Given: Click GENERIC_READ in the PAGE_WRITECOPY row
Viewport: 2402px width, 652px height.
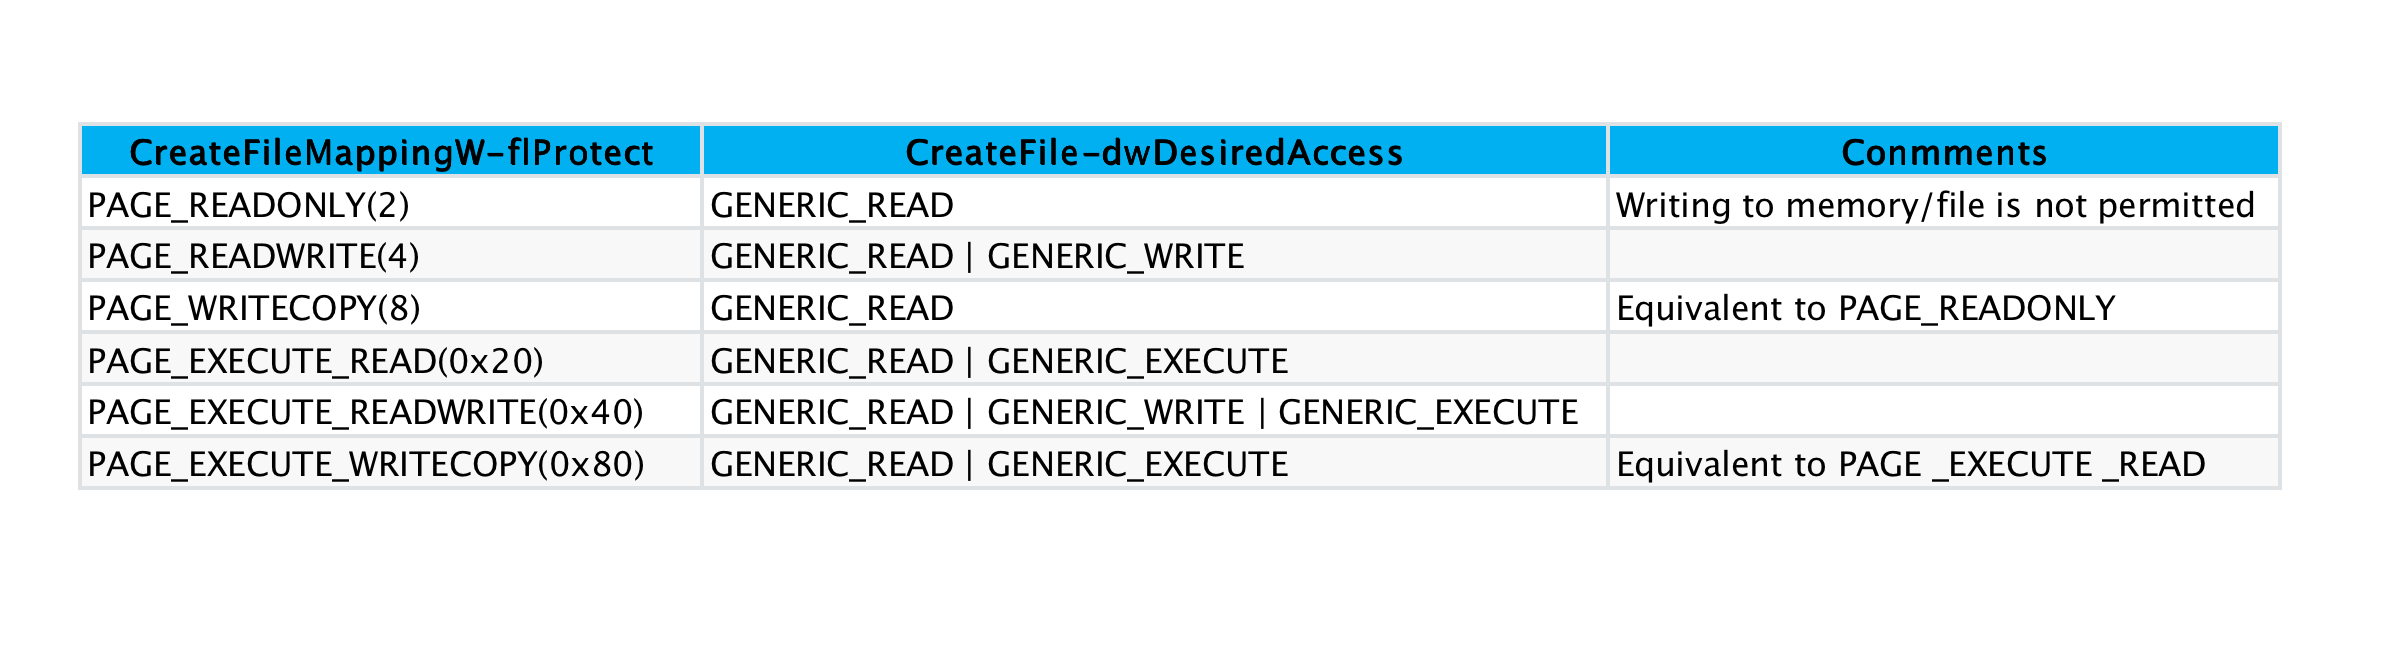Looking at the screenshot, I should tap(832, 309).
